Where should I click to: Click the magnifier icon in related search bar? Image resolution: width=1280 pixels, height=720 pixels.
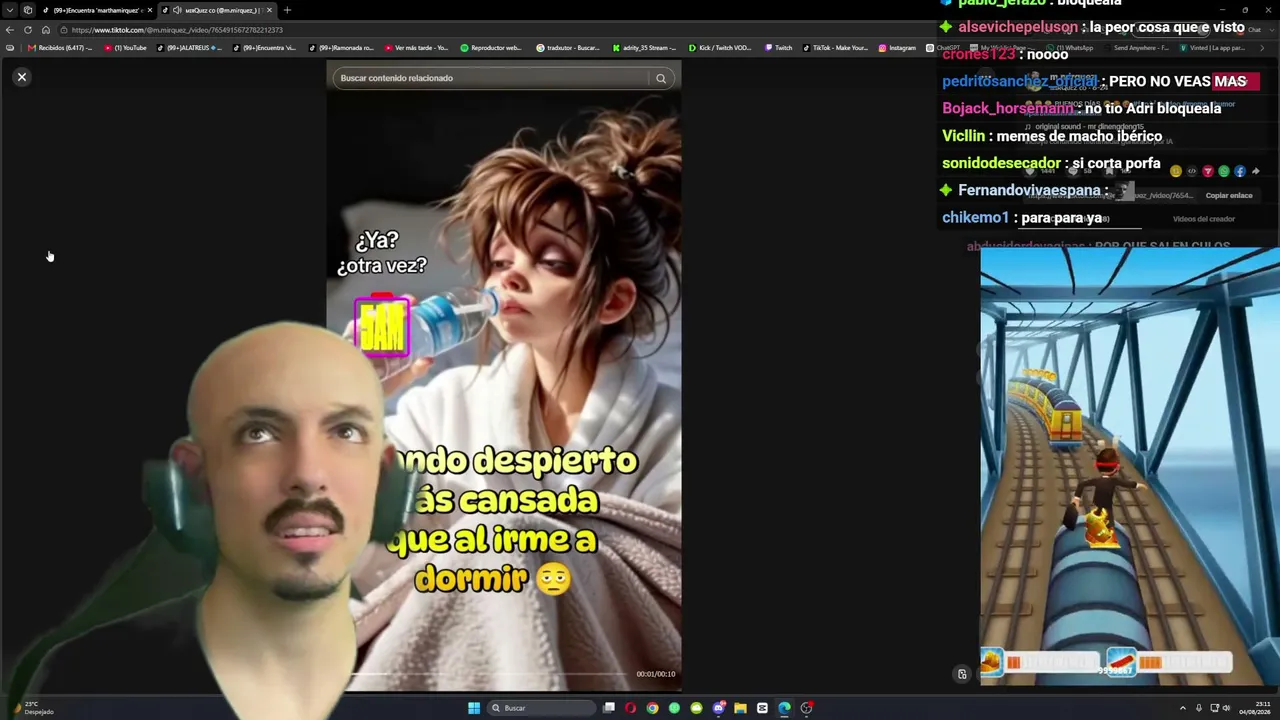(x=661, y=78)
